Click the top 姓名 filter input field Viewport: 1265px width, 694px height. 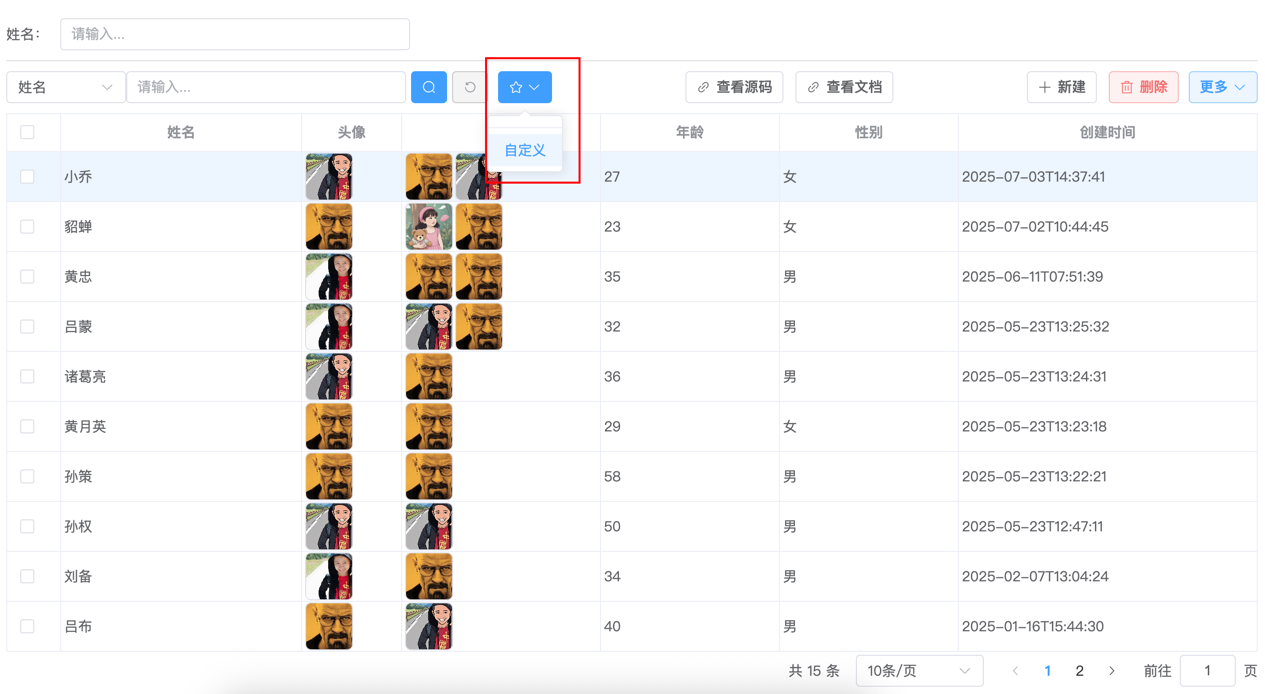point(235,34)
